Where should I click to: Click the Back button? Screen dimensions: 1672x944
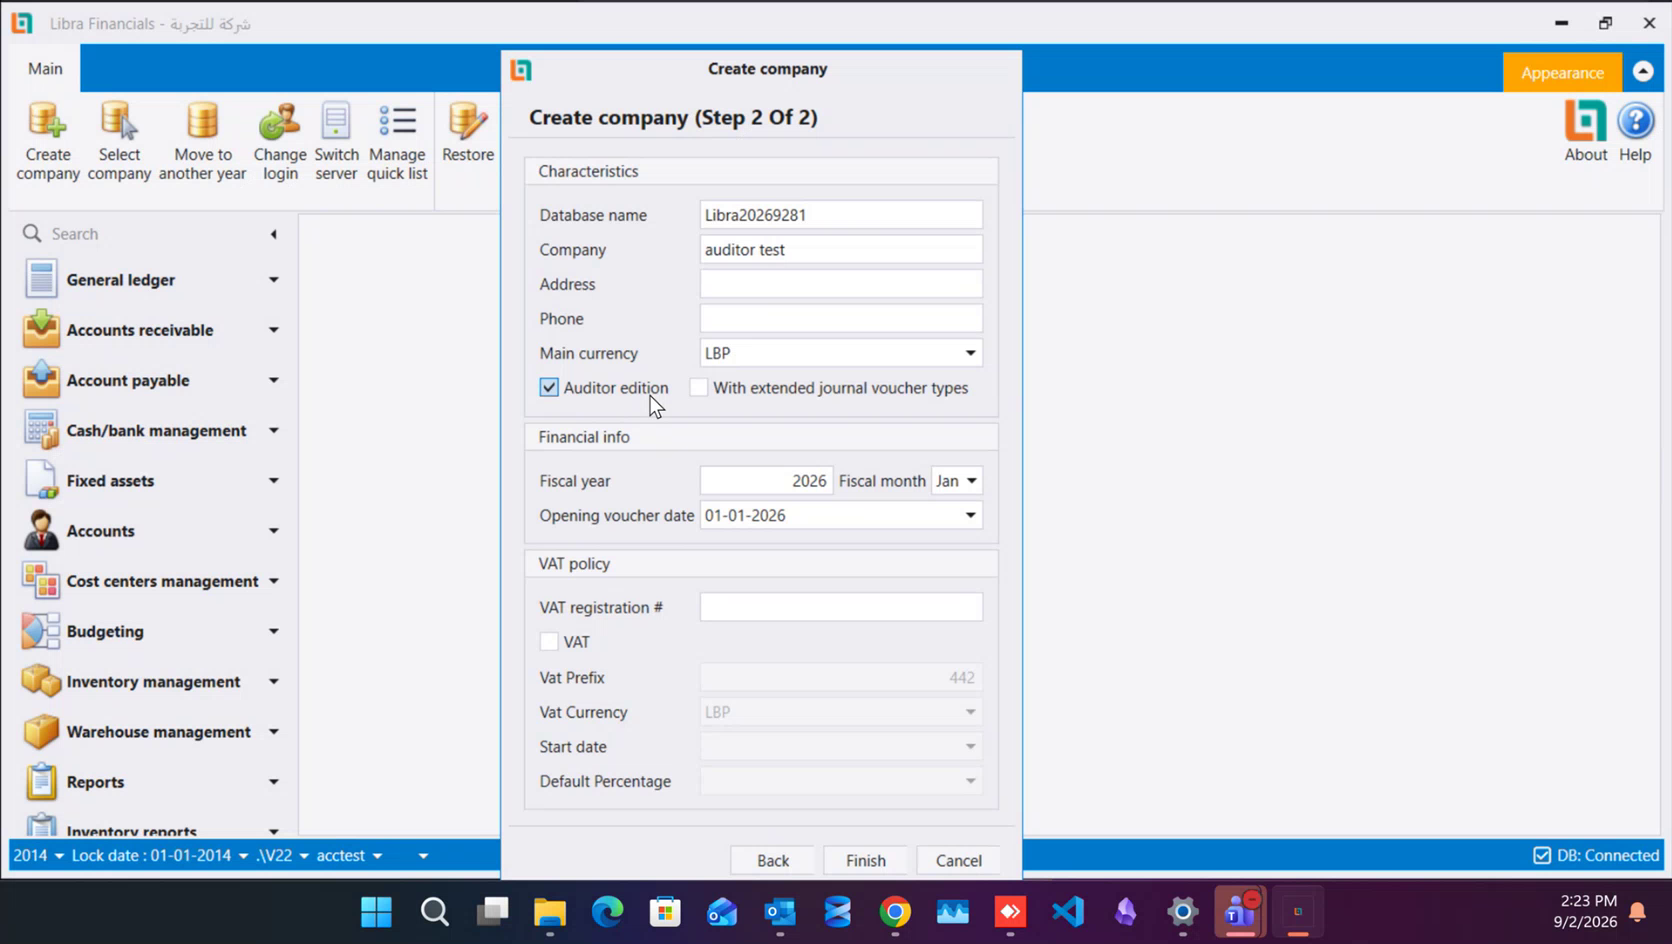pos(772,860)
